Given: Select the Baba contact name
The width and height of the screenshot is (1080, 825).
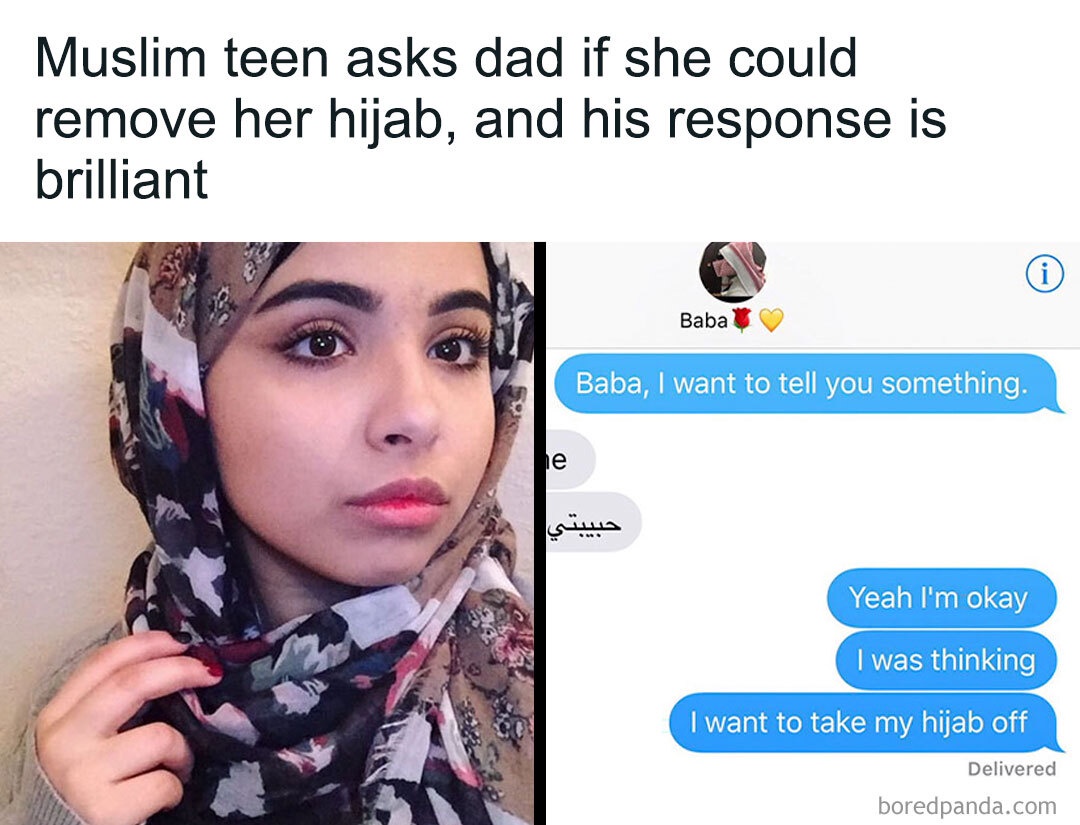Looking at the screenshot, I should coord(703,321).
